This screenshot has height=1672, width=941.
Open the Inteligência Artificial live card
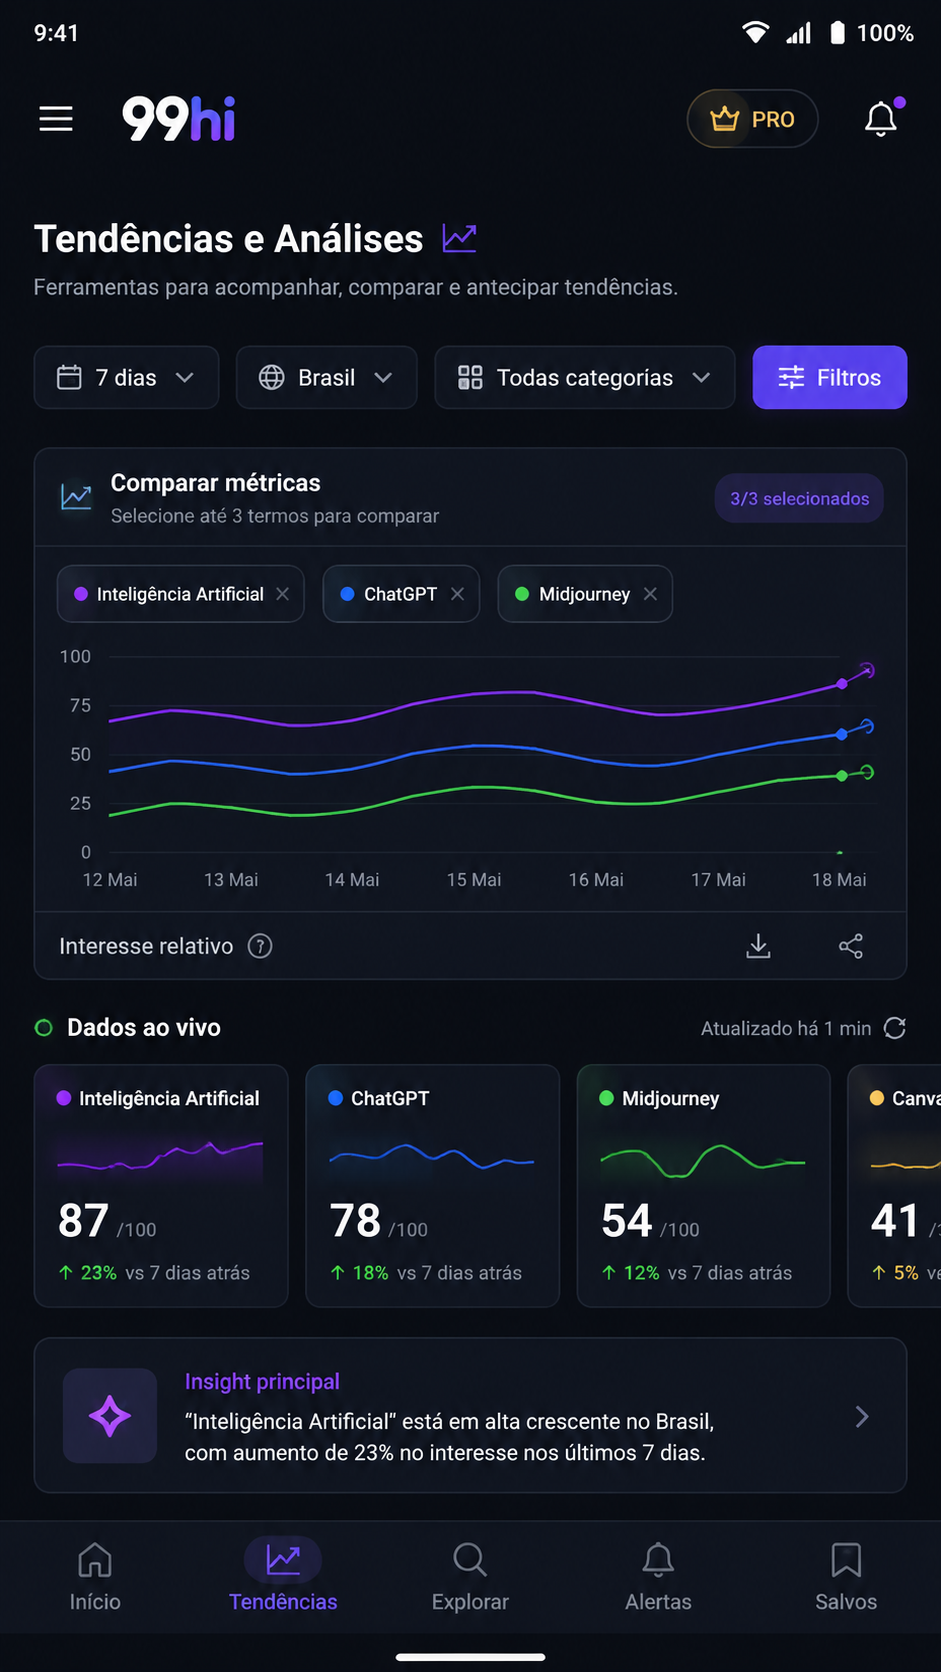click(161, 1185)
